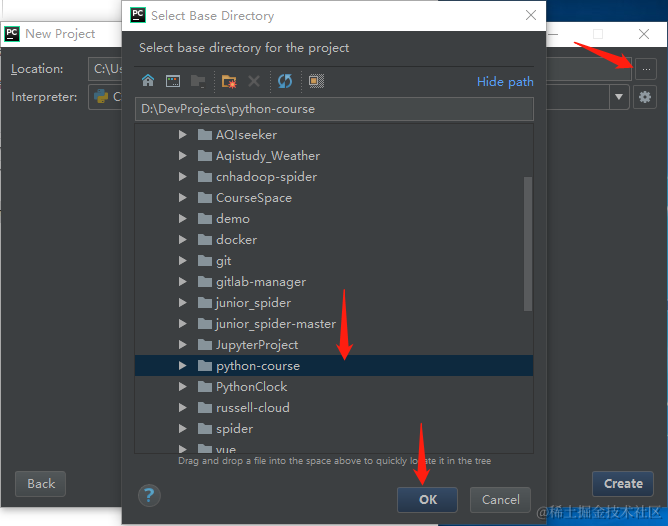This screenshot has height=526, width=668.
Task: Select the gitlab-manager folder name
Action: pyautogui.click(x=261, y=282)
